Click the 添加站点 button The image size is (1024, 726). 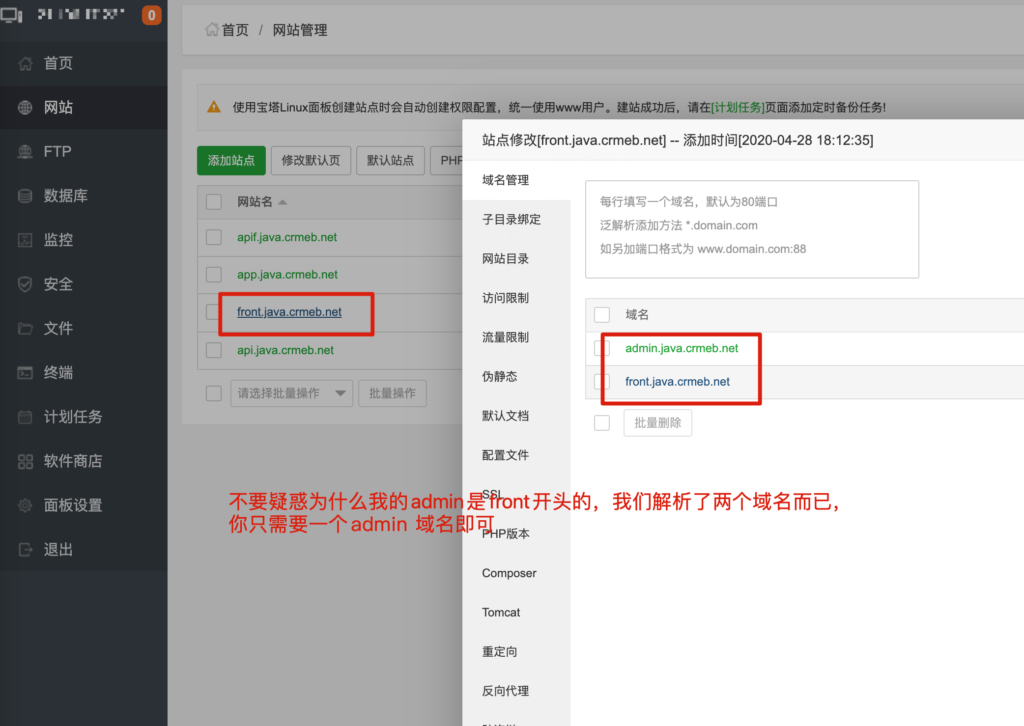coord(231,160)
